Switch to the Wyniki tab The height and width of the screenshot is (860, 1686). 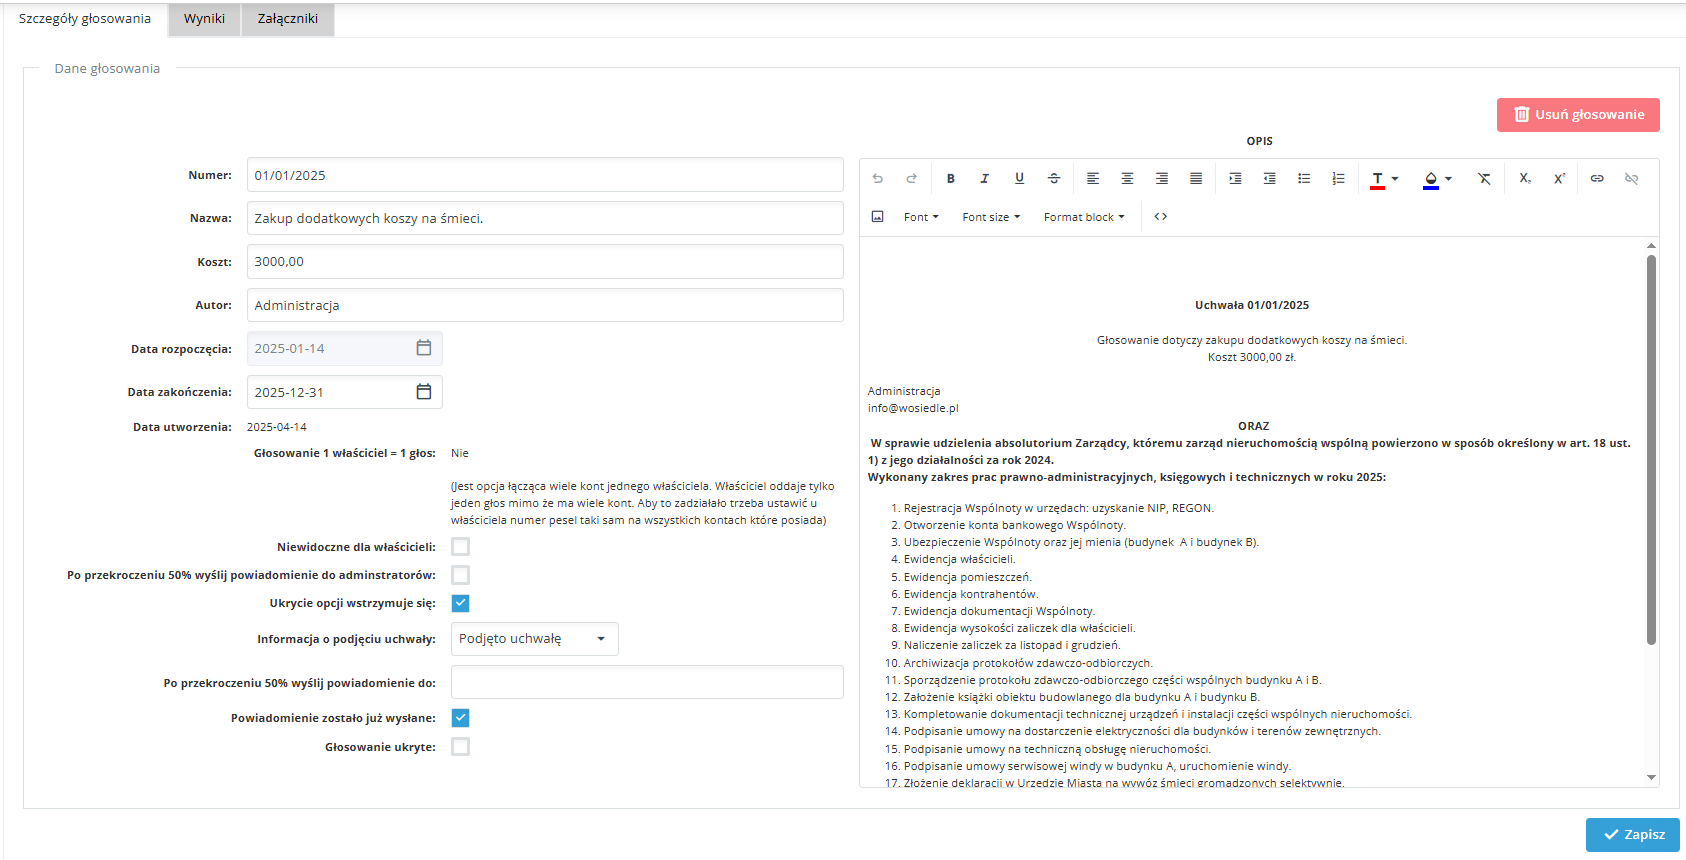(x=204, y=19)
